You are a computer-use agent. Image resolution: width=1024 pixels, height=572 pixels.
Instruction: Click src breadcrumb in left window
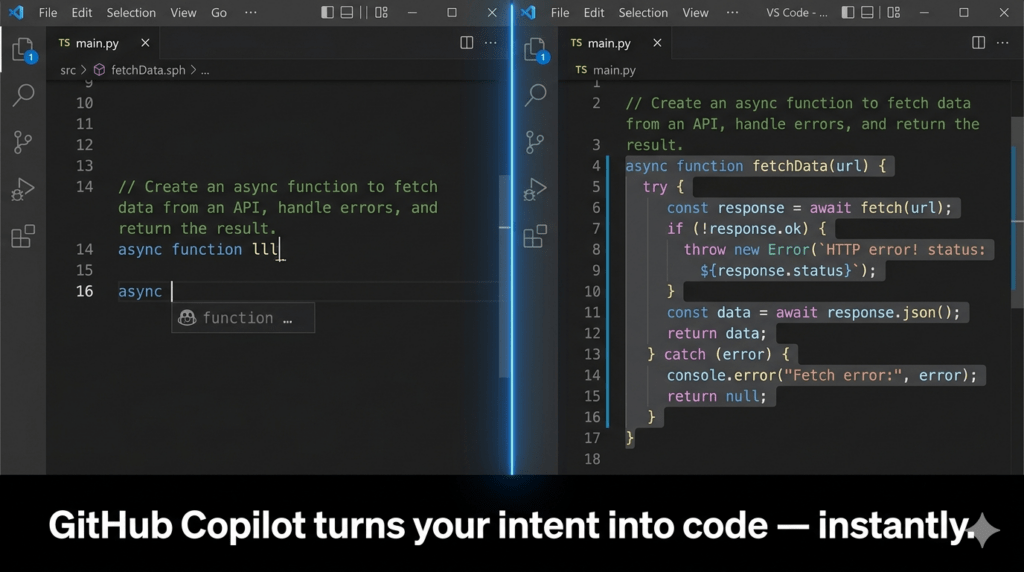click(68, 70)
